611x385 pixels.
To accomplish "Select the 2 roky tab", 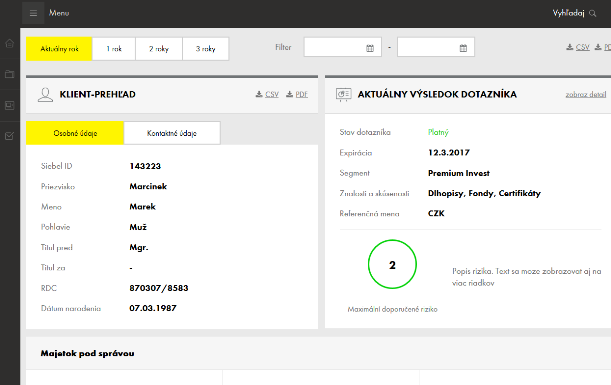I will tap(159, 49).
